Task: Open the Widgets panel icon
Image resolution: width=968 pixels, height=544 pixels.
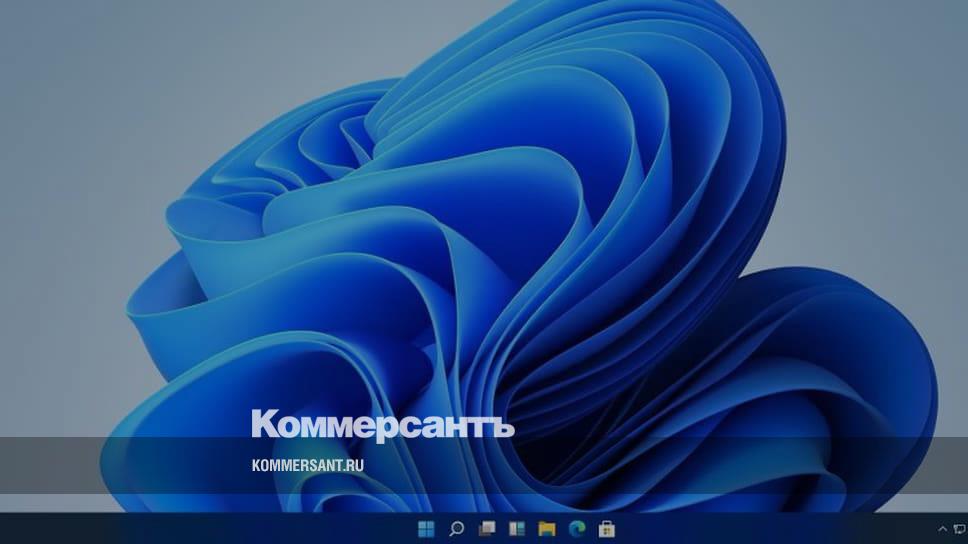Action: pyautogui.click(x=516, y=528)
